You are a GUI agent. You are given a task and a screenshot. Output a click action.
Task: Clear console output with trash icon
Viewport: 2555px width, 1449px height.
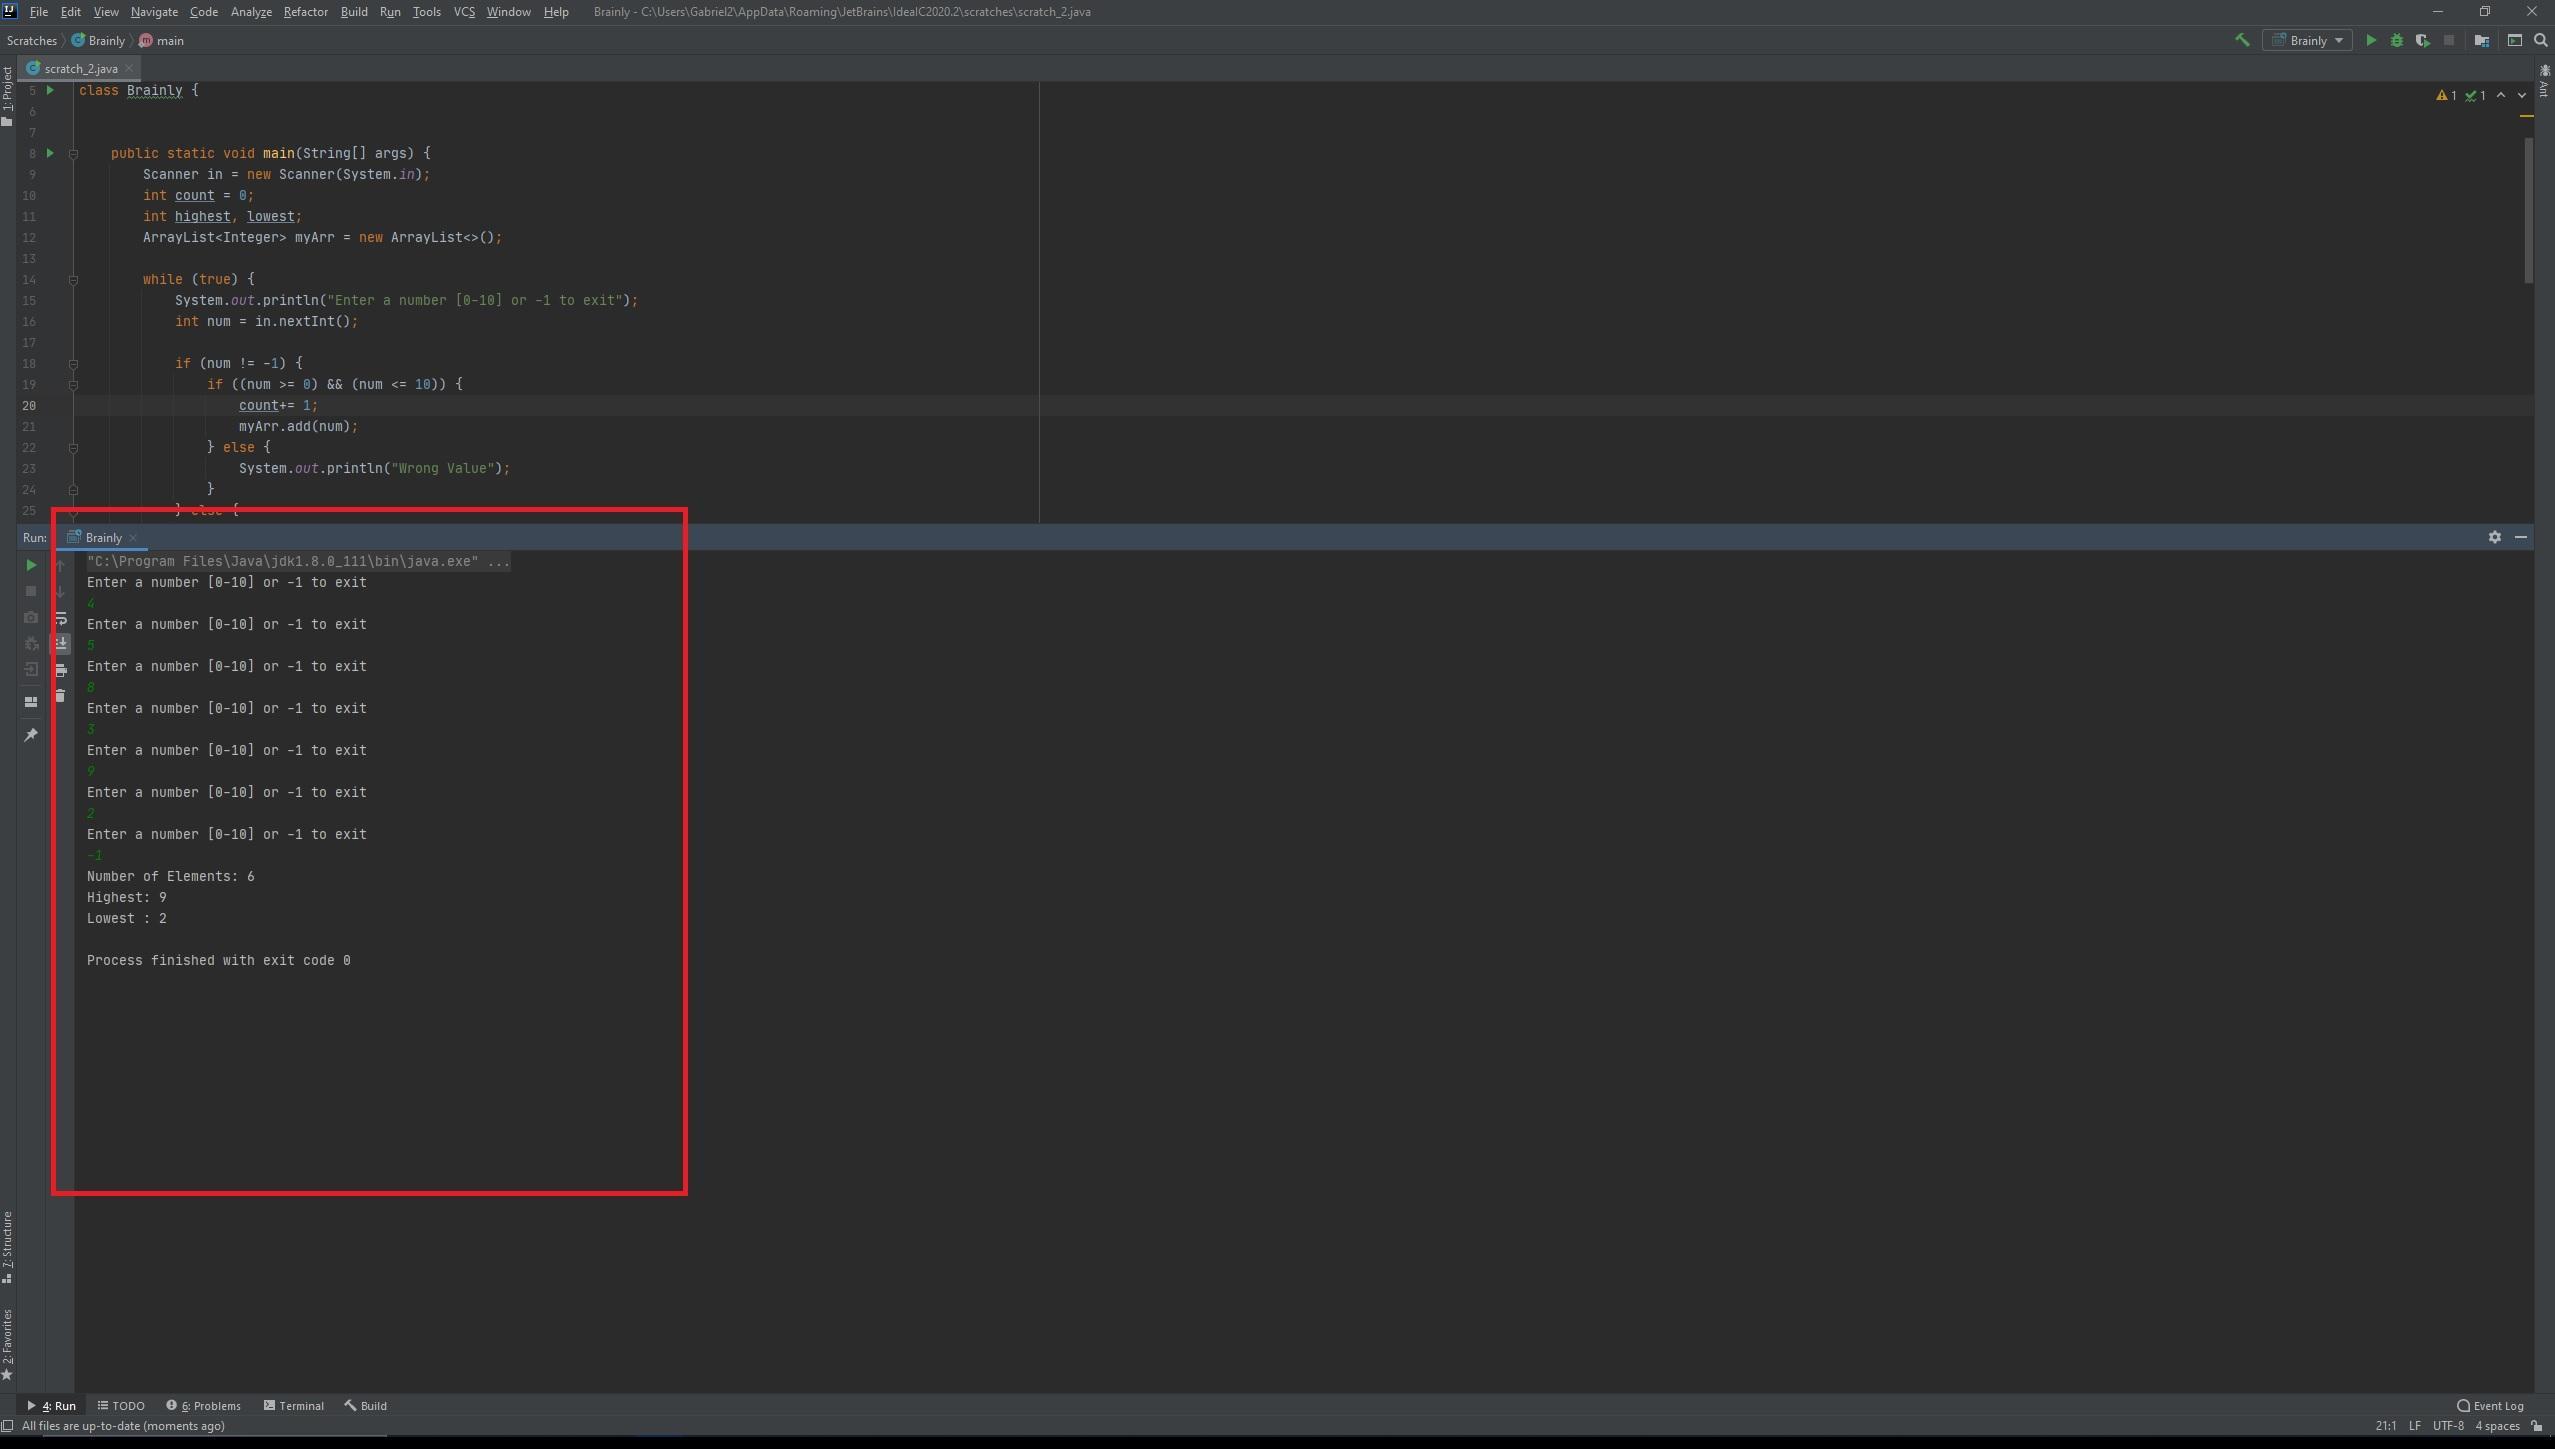coord(60,695)
